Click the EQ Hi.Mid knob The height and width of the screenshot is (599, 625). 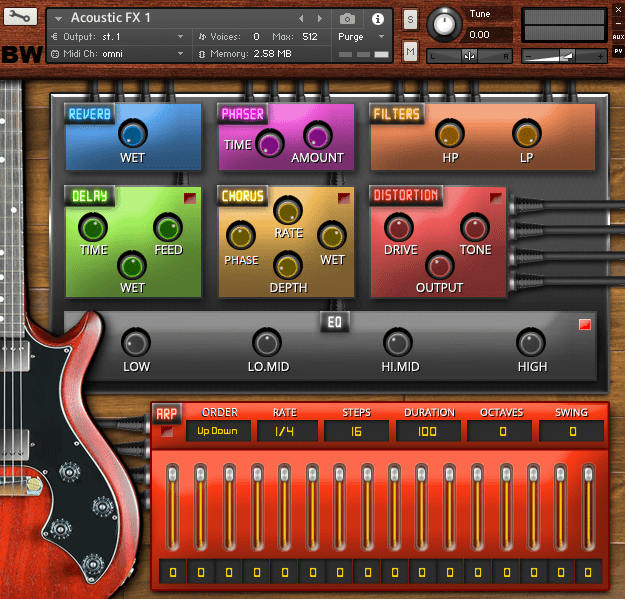(398, 343)
